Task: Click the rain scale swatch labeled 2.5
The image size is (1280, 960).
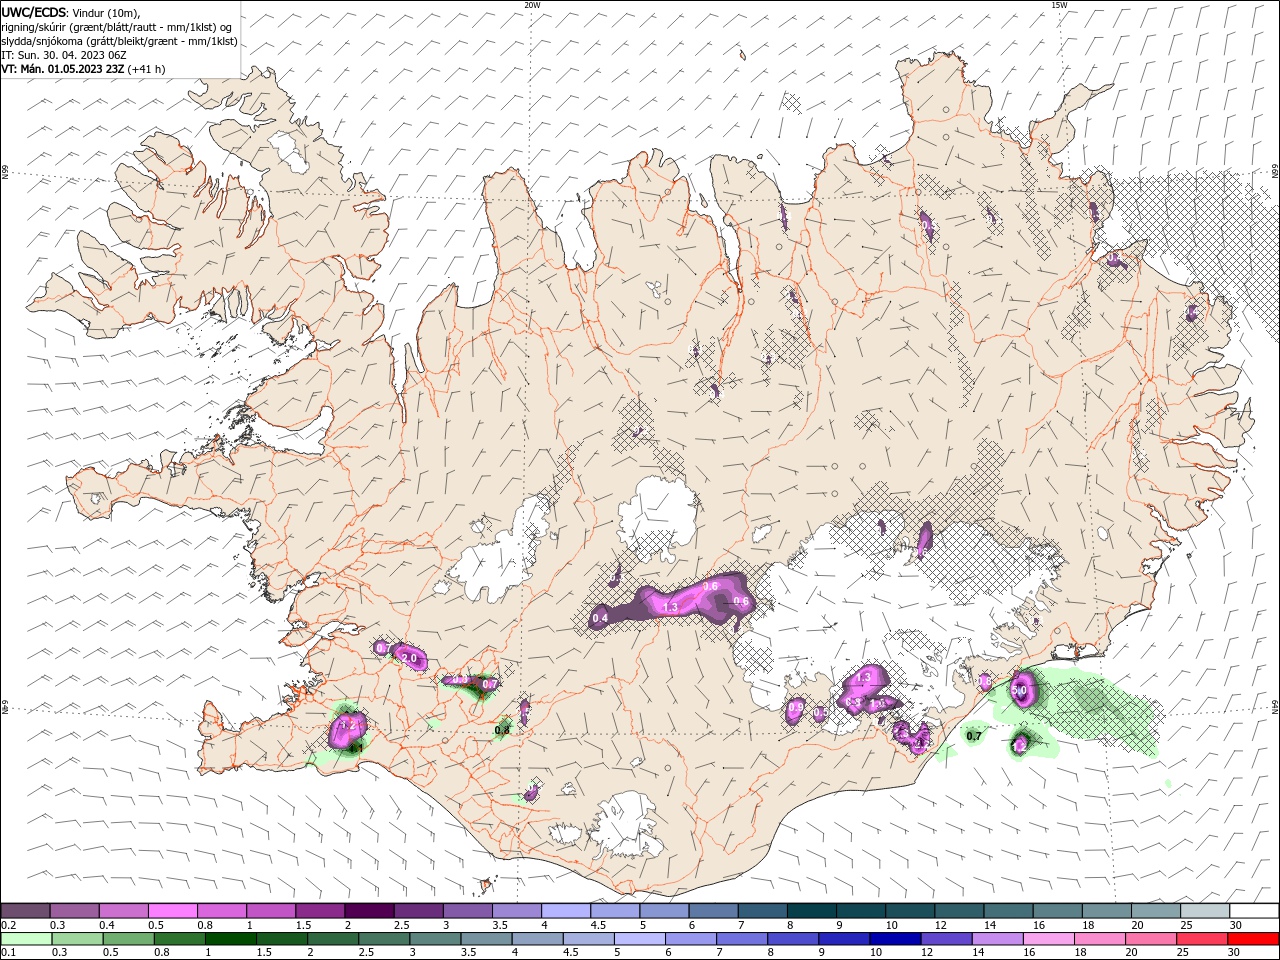Action: pos(383,939)
